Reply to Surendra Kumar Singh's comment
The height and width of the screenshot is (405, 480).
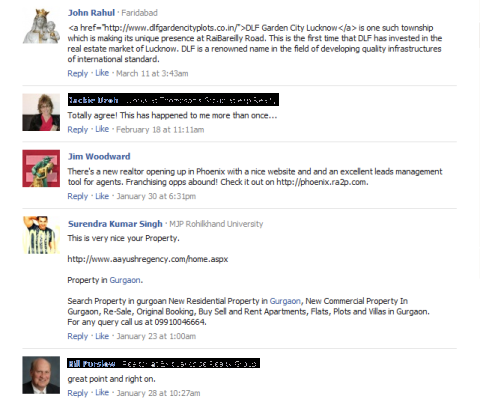pyautogui.click(x=78, y=336)
